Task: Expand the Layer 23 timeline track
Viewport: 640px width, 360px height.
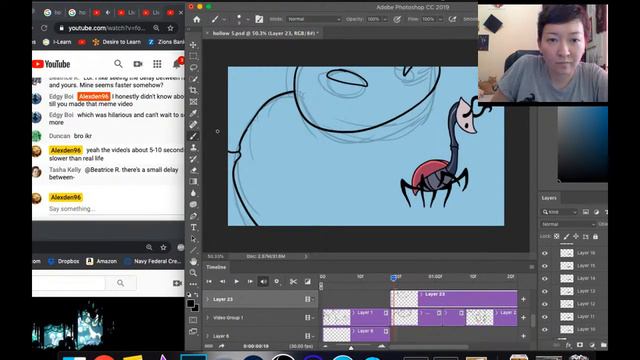Action: (207, 299)
